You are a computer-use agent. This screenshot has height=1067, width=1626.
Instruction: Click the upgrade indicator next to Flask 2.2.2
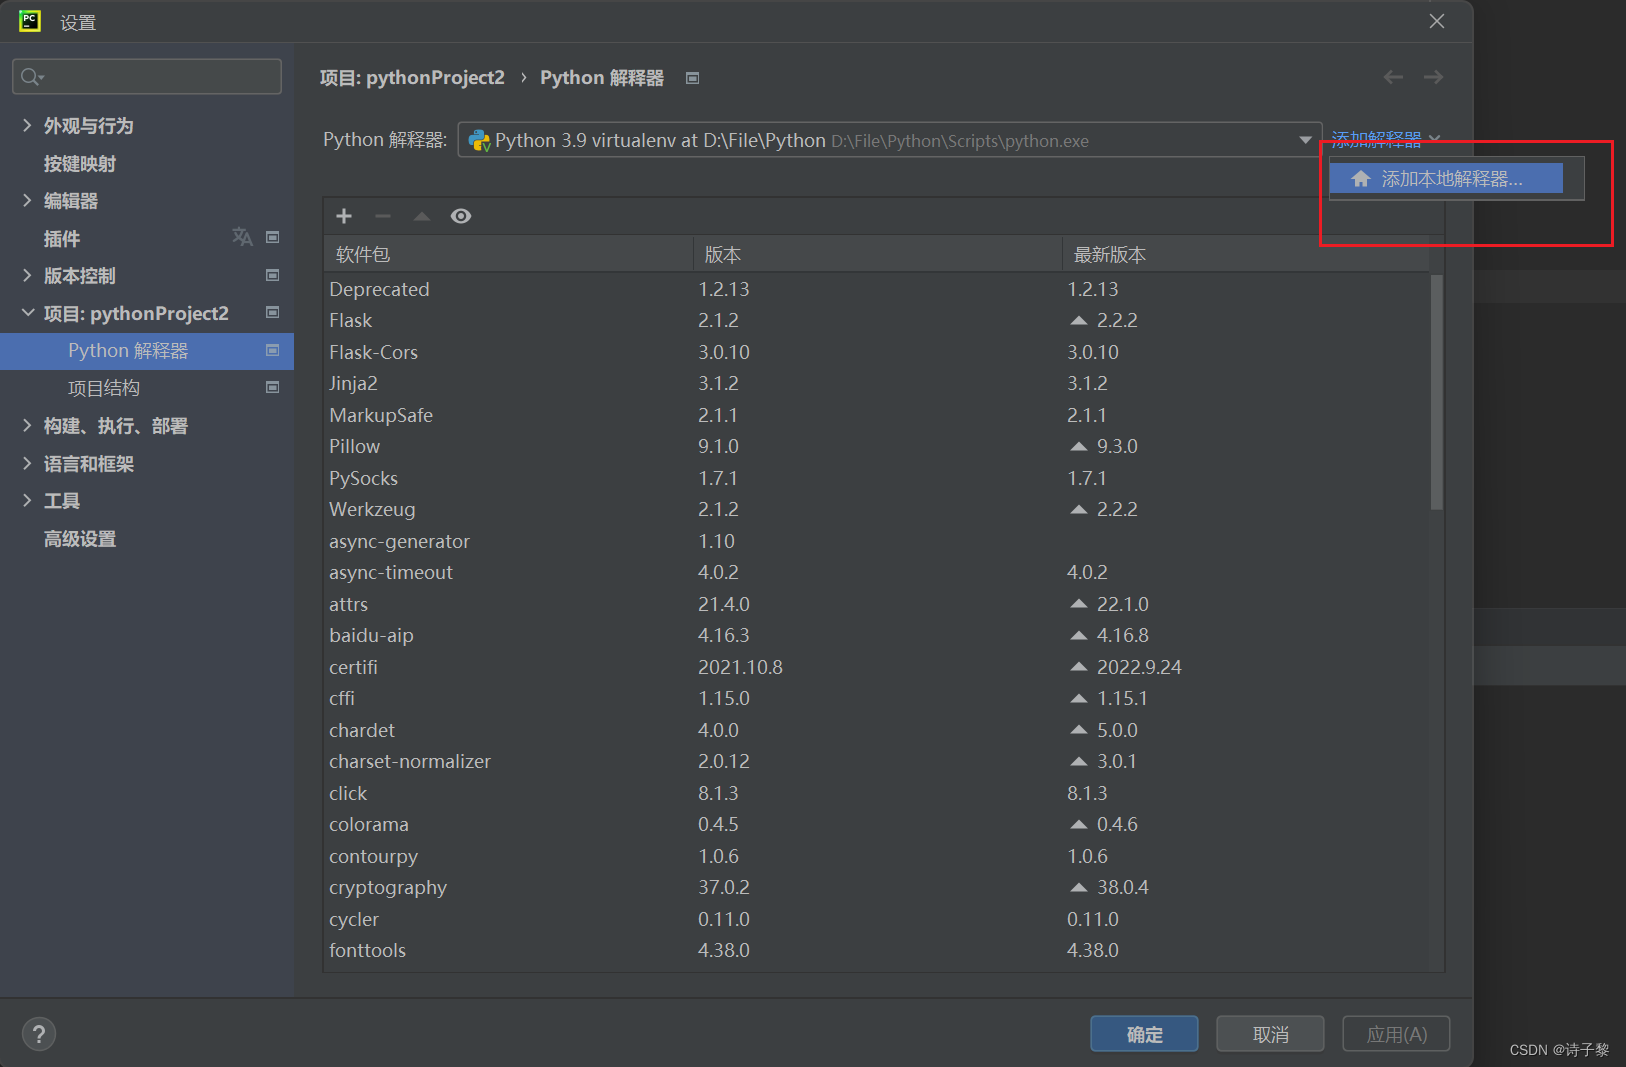(x=1078, y=319)
